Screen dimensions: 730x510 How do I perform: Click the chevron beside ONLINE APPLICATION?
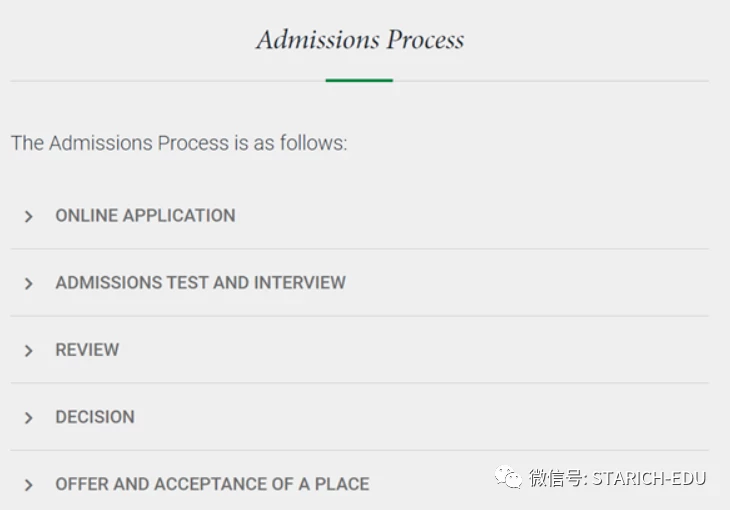pyautogui.click(x=28, y=217)
